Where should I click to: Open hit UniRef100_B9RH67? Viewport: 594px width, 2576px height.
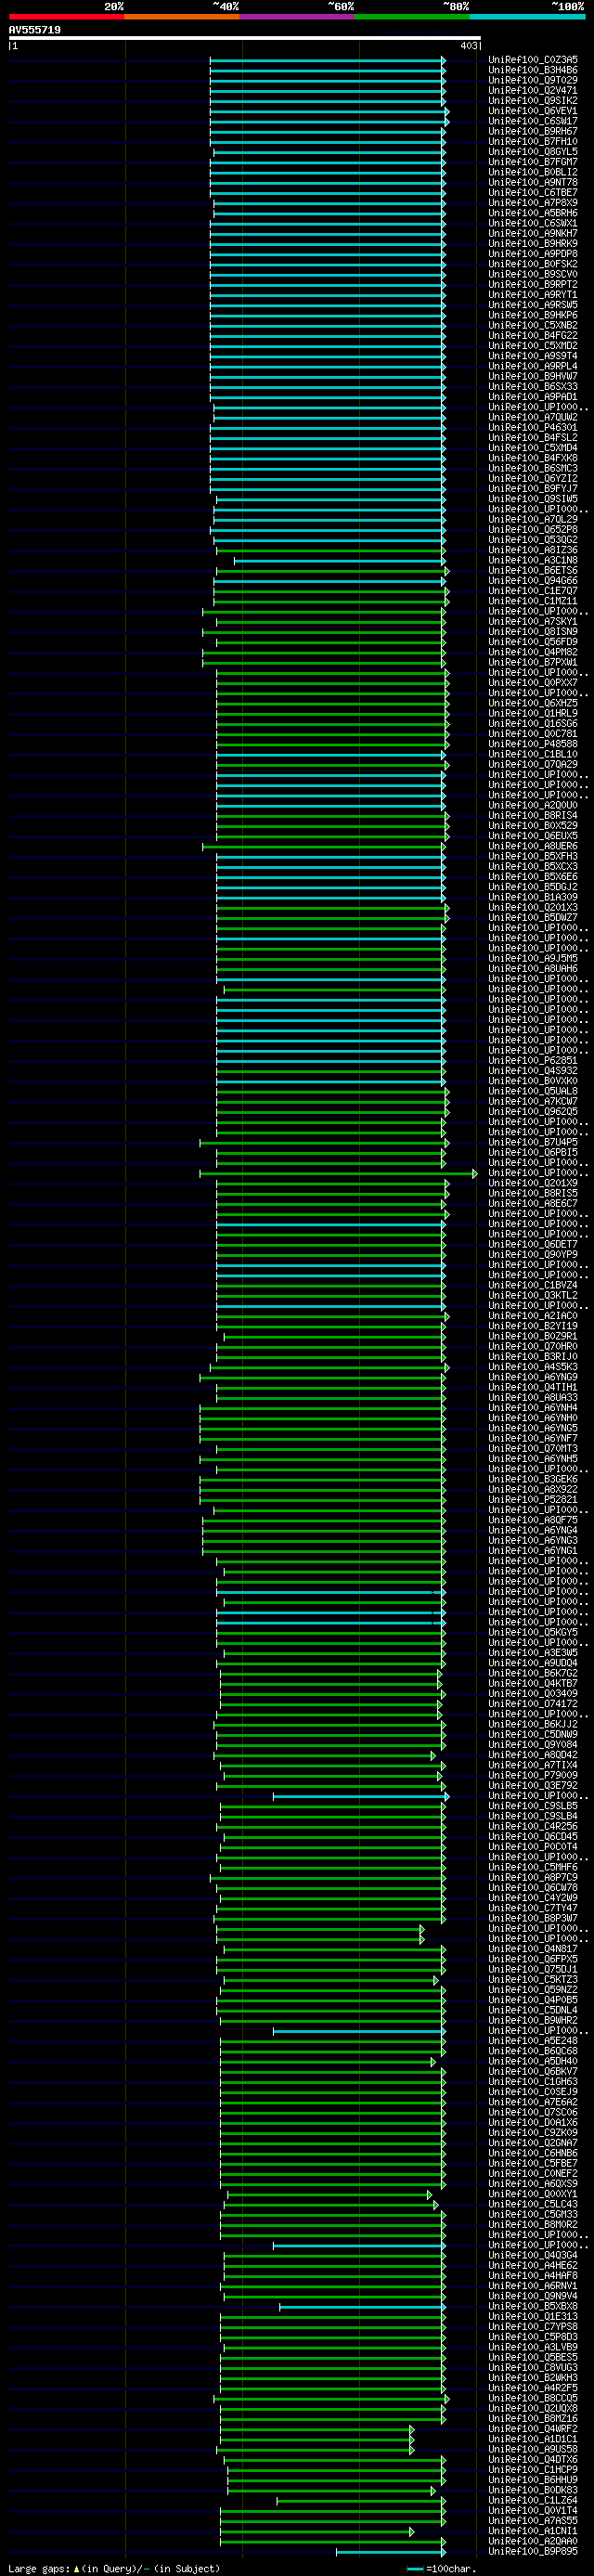point(533,131)
